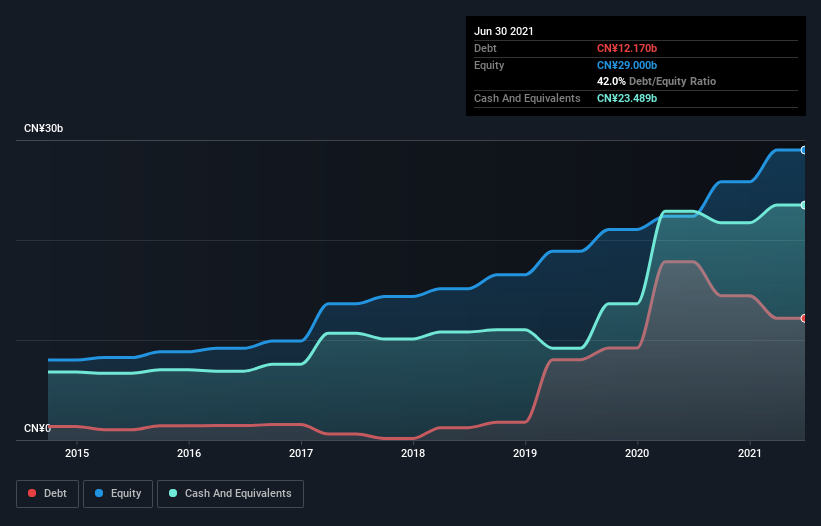Click the CN¥29.000b equity value

click(627, 65)
